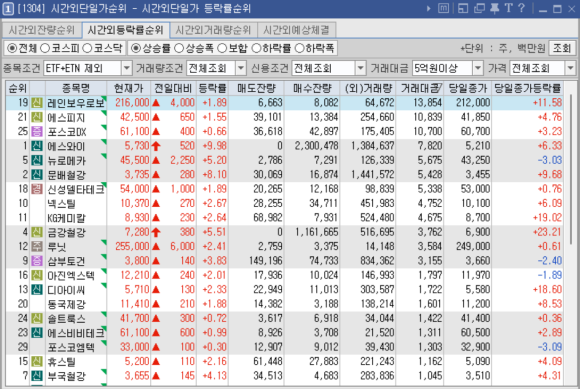Click the 신 badge next to 디아이씨

click(37, 290)
